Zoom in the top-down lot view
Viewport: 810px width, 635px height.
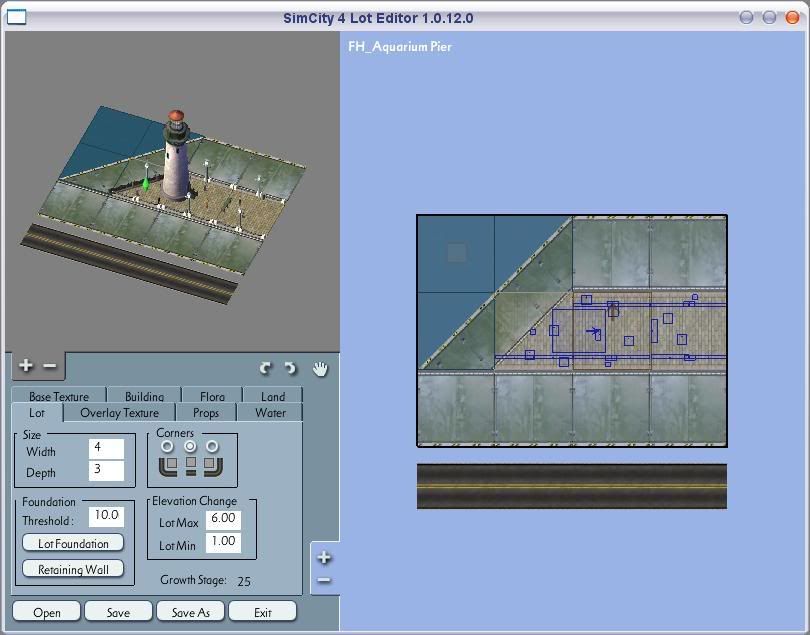pyautogui.click(x=324, y=557)
